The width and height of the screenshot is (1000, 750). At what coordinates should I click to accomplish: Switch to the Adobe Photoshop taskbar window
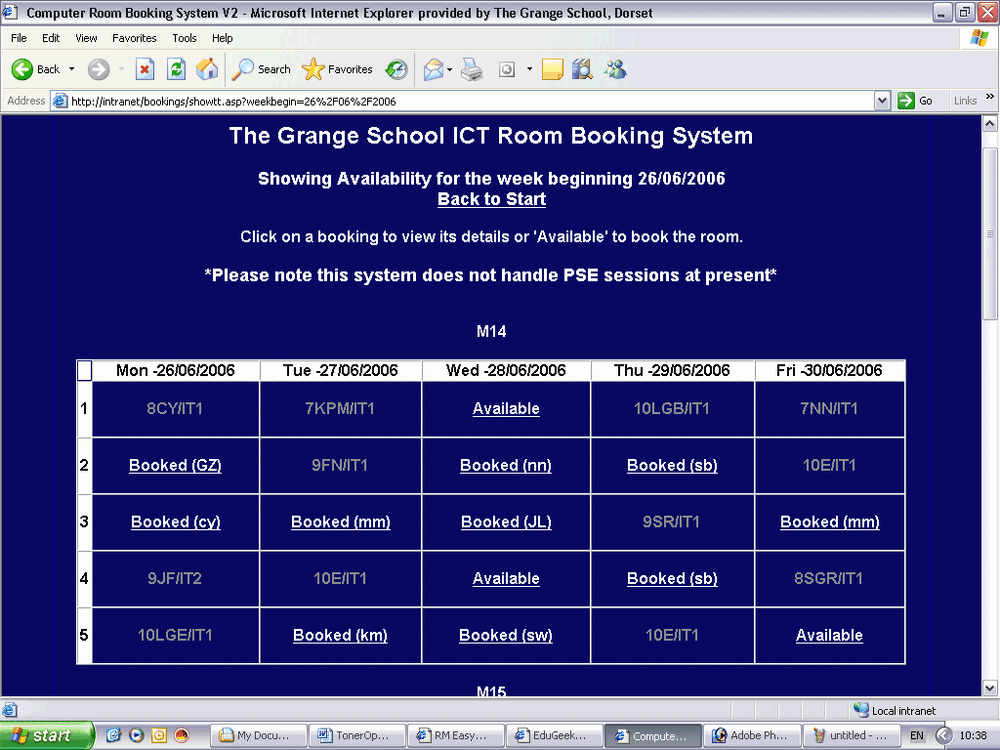pyautogui.click(x=753, y=735)
